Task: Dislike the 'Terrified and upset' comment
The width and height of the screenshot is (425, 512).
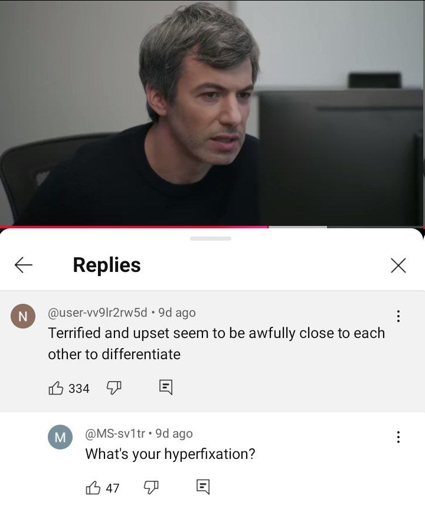Action: point(114,388)
